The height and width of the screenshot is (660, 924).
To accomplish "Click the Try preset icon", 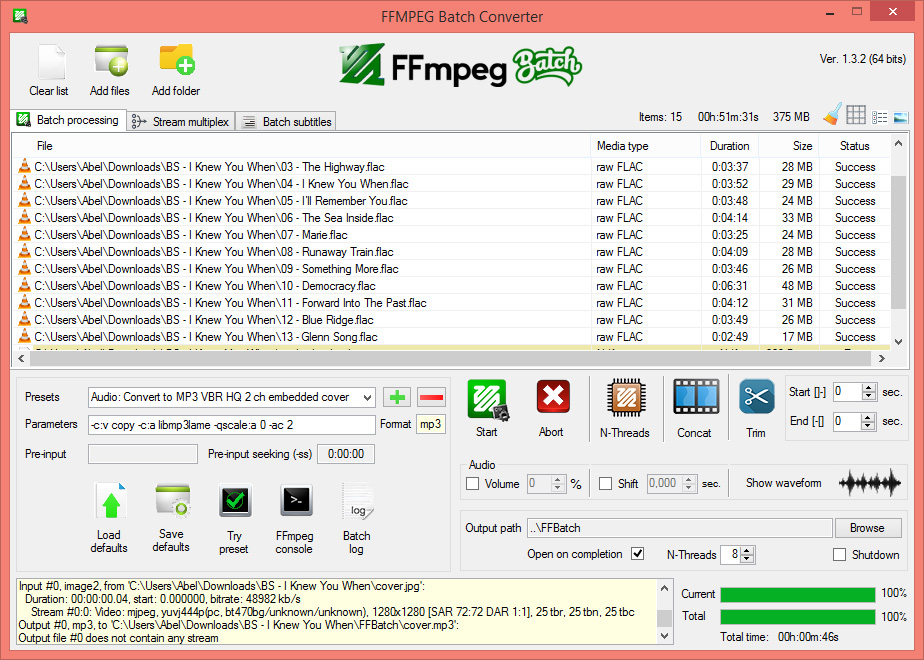I will coord(235,500).
